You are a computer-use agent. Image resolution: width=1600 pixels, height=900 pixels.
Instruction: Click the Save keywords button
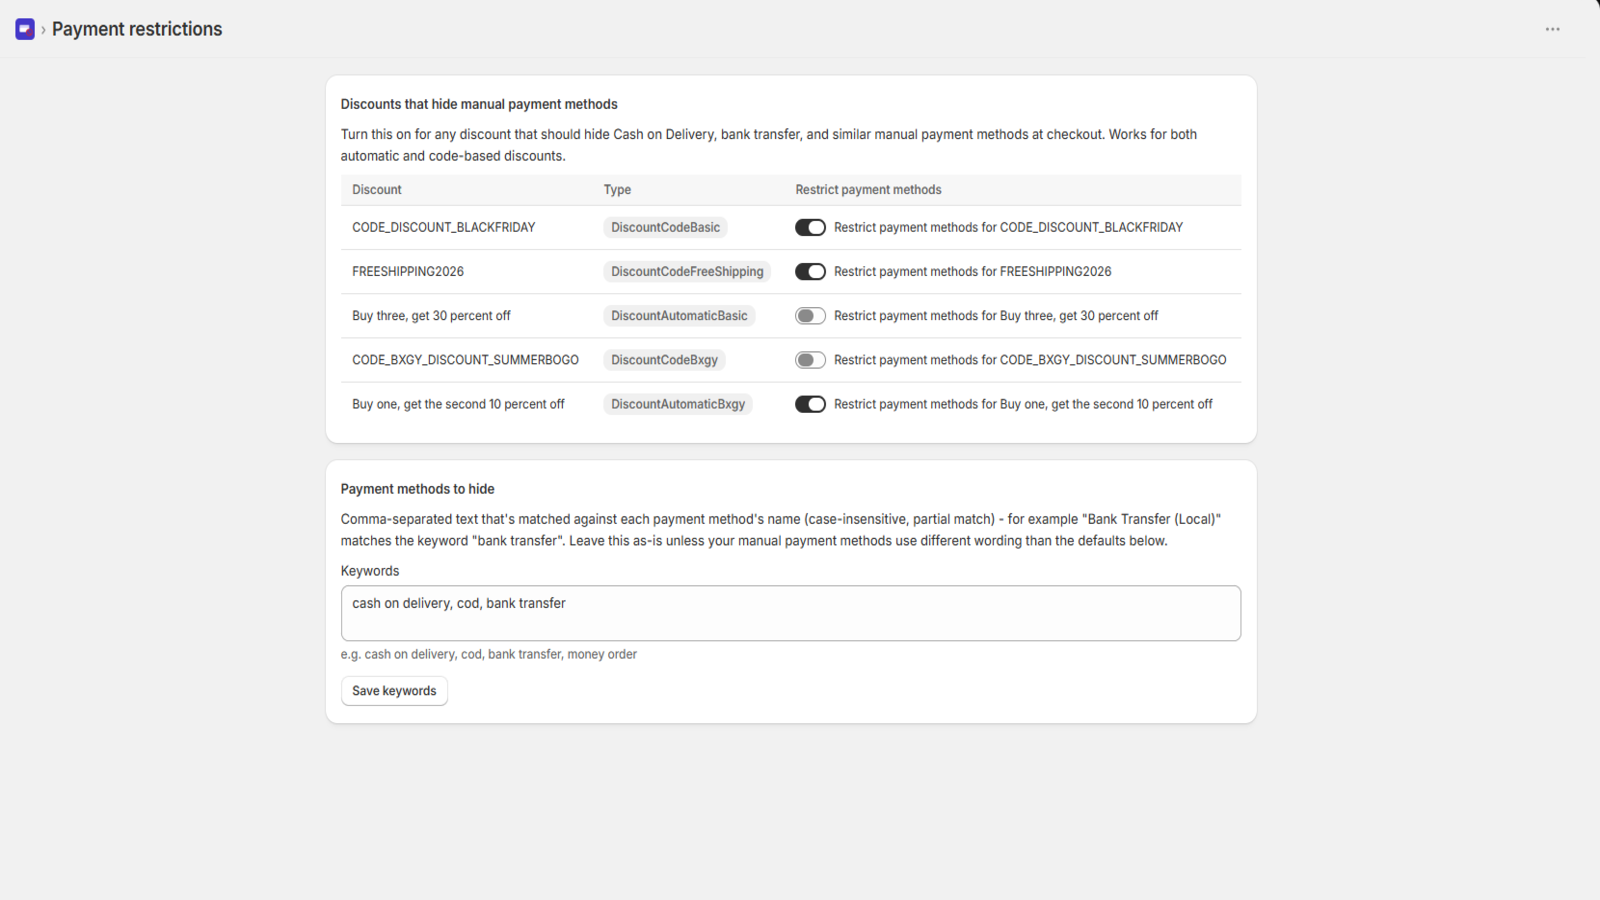pos(394,691)
